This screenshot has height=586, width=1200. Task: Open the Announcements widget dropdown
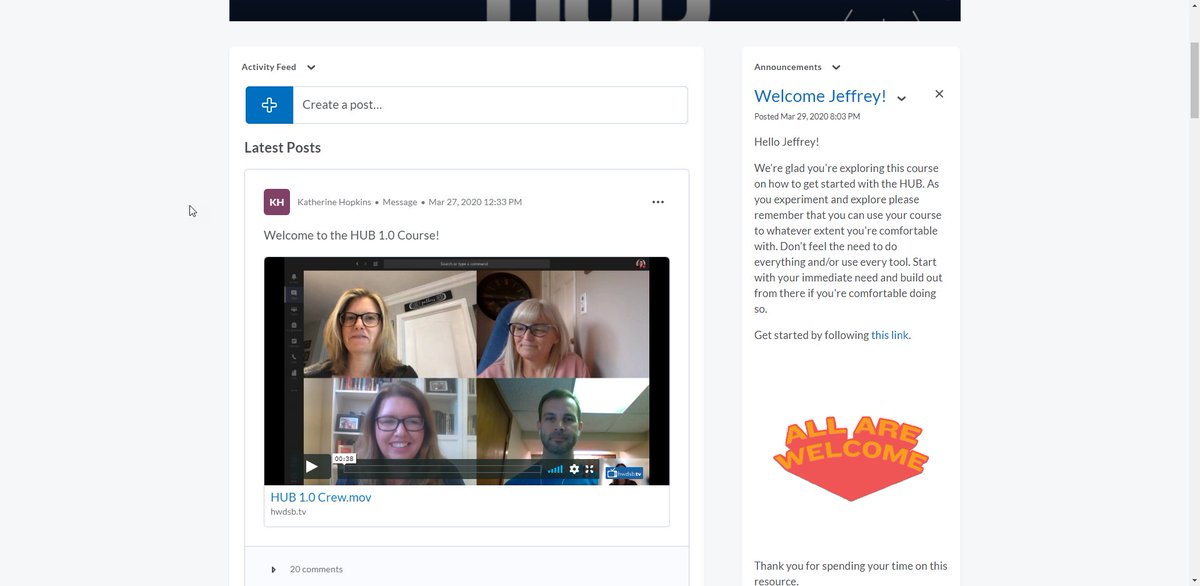836,67
